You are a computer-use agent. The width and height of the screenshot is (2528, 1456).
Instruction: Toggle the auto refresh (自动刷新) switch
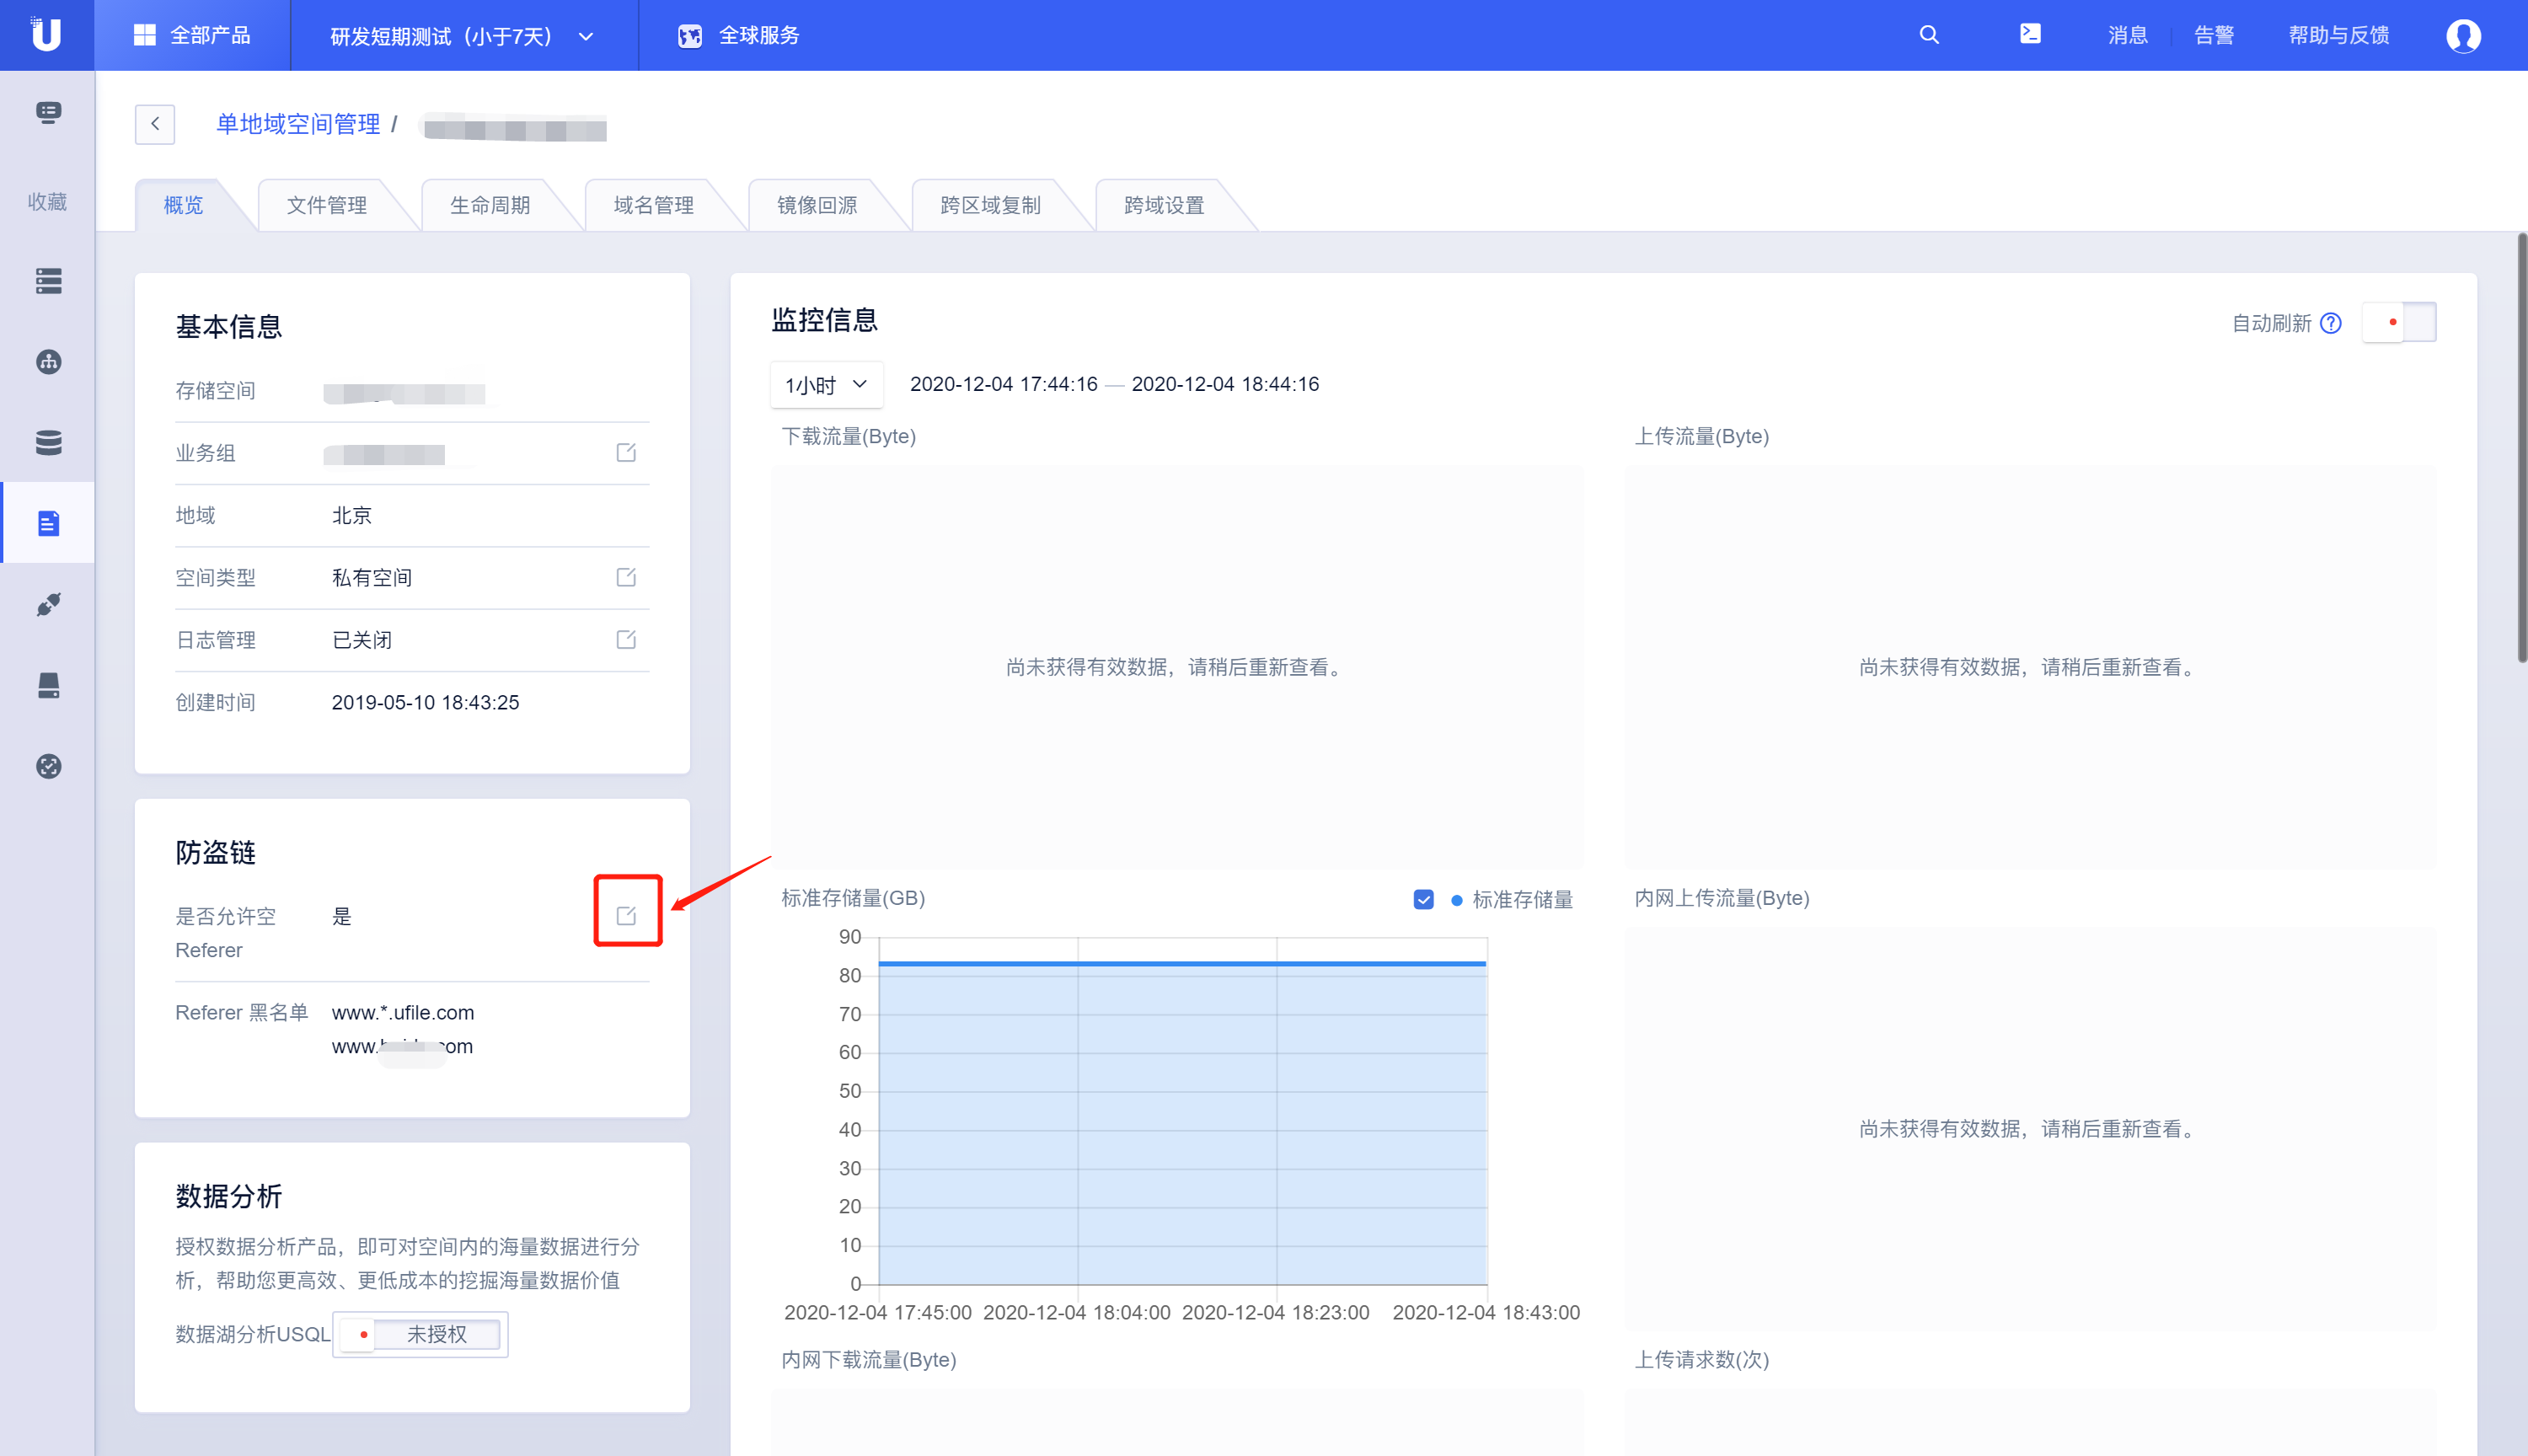coord(2399,322)
